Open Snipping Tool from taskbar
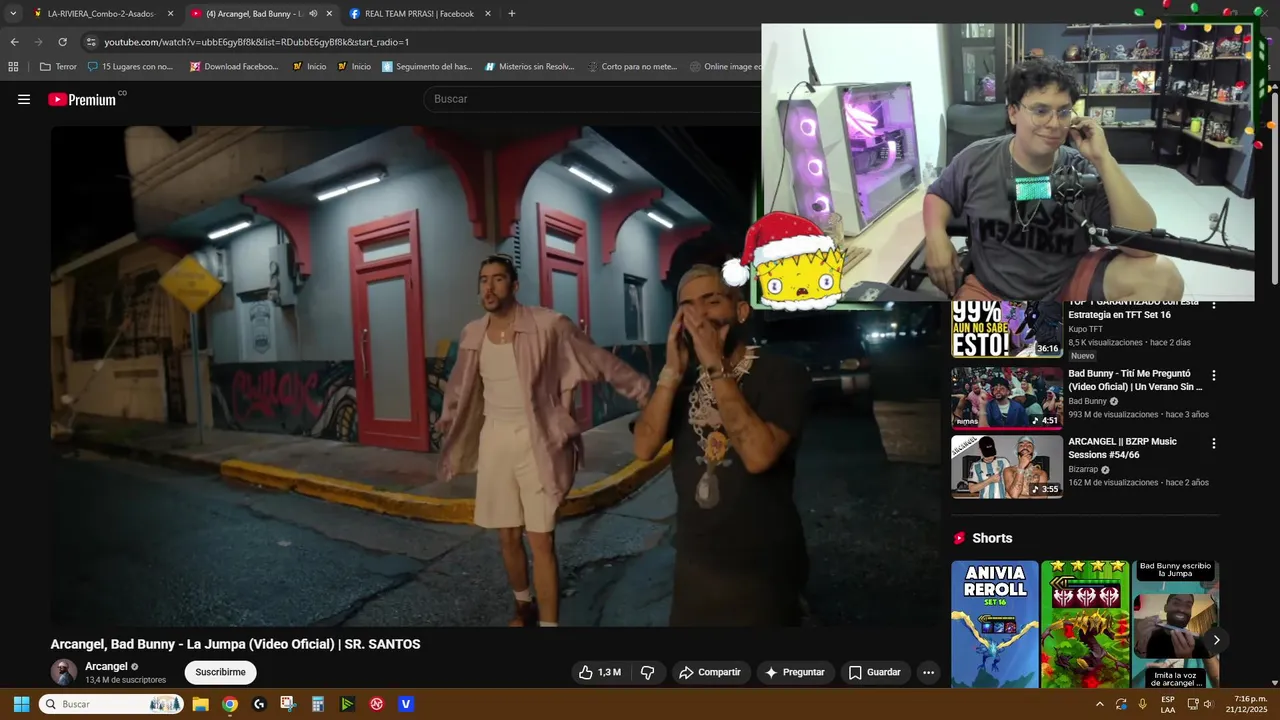1280x720 pixels. tap(288, 704)
